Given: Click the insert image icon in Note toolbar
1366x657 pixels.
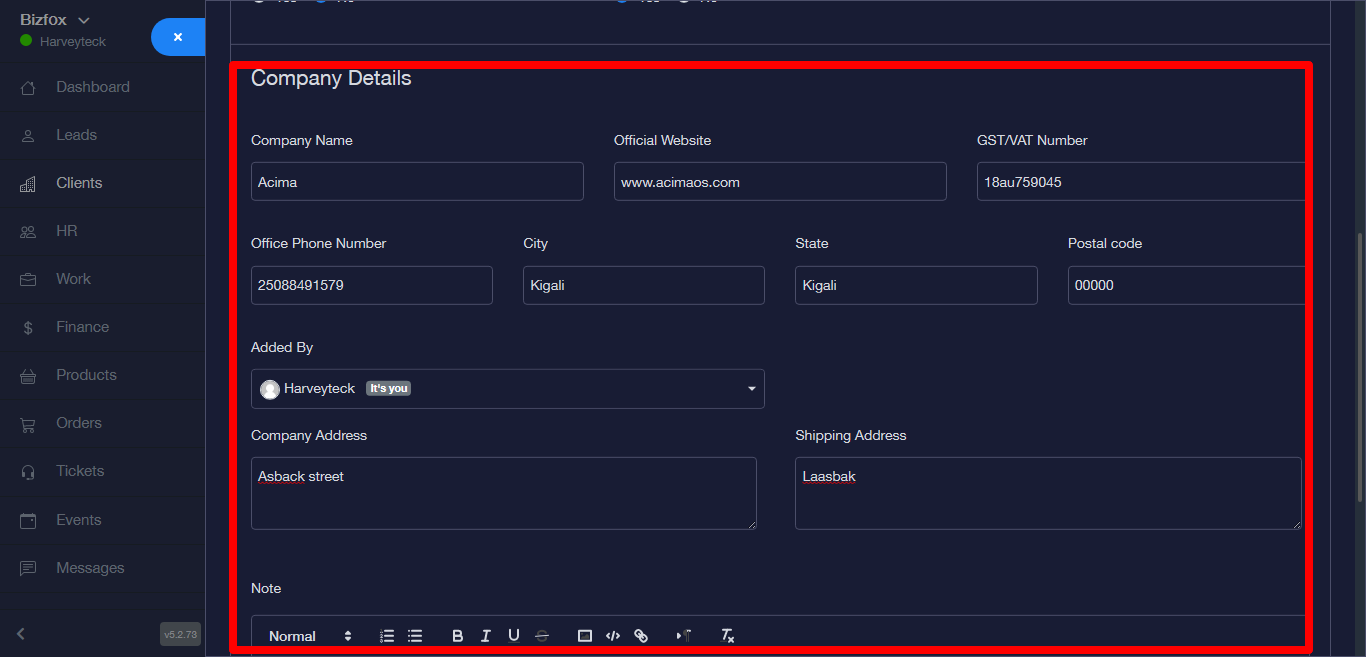Looking at the screenshot, I should click(585, 636).
